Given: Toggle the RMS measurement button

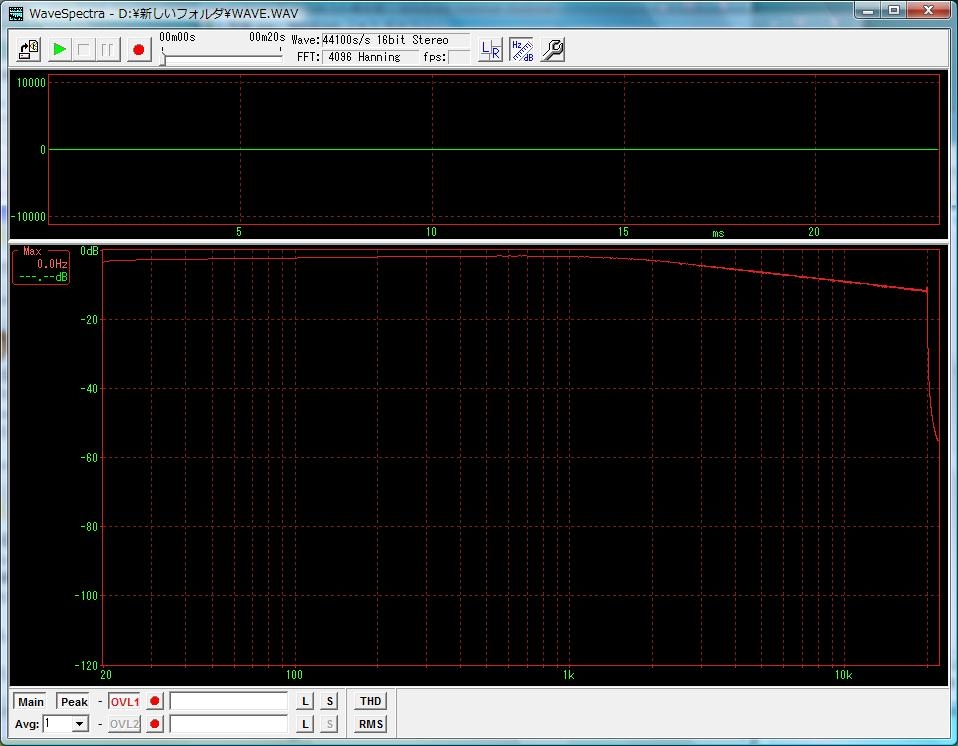Looking at the screenshot, I should coord(370,724).
